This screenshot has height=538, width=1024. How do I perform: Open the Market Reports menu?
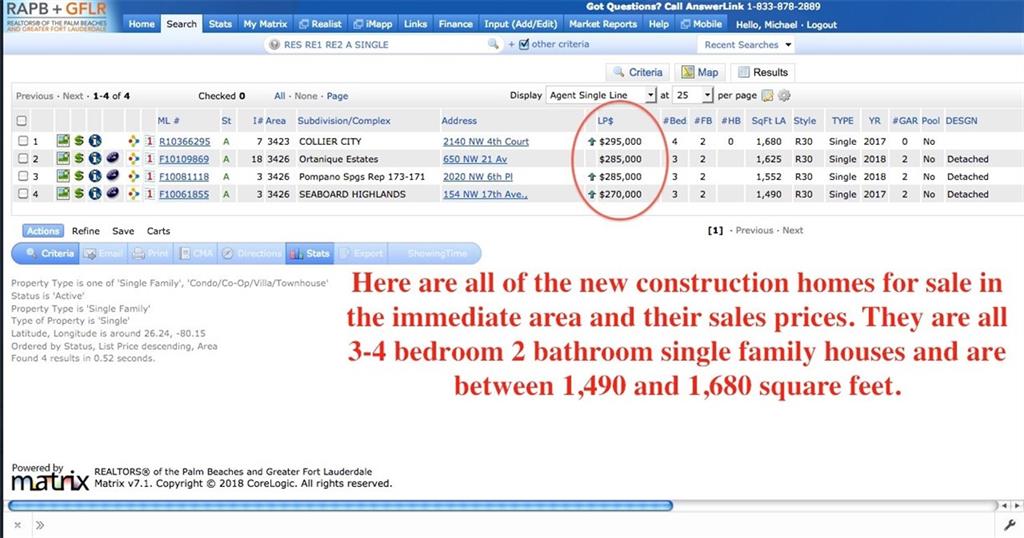point(603,24)
